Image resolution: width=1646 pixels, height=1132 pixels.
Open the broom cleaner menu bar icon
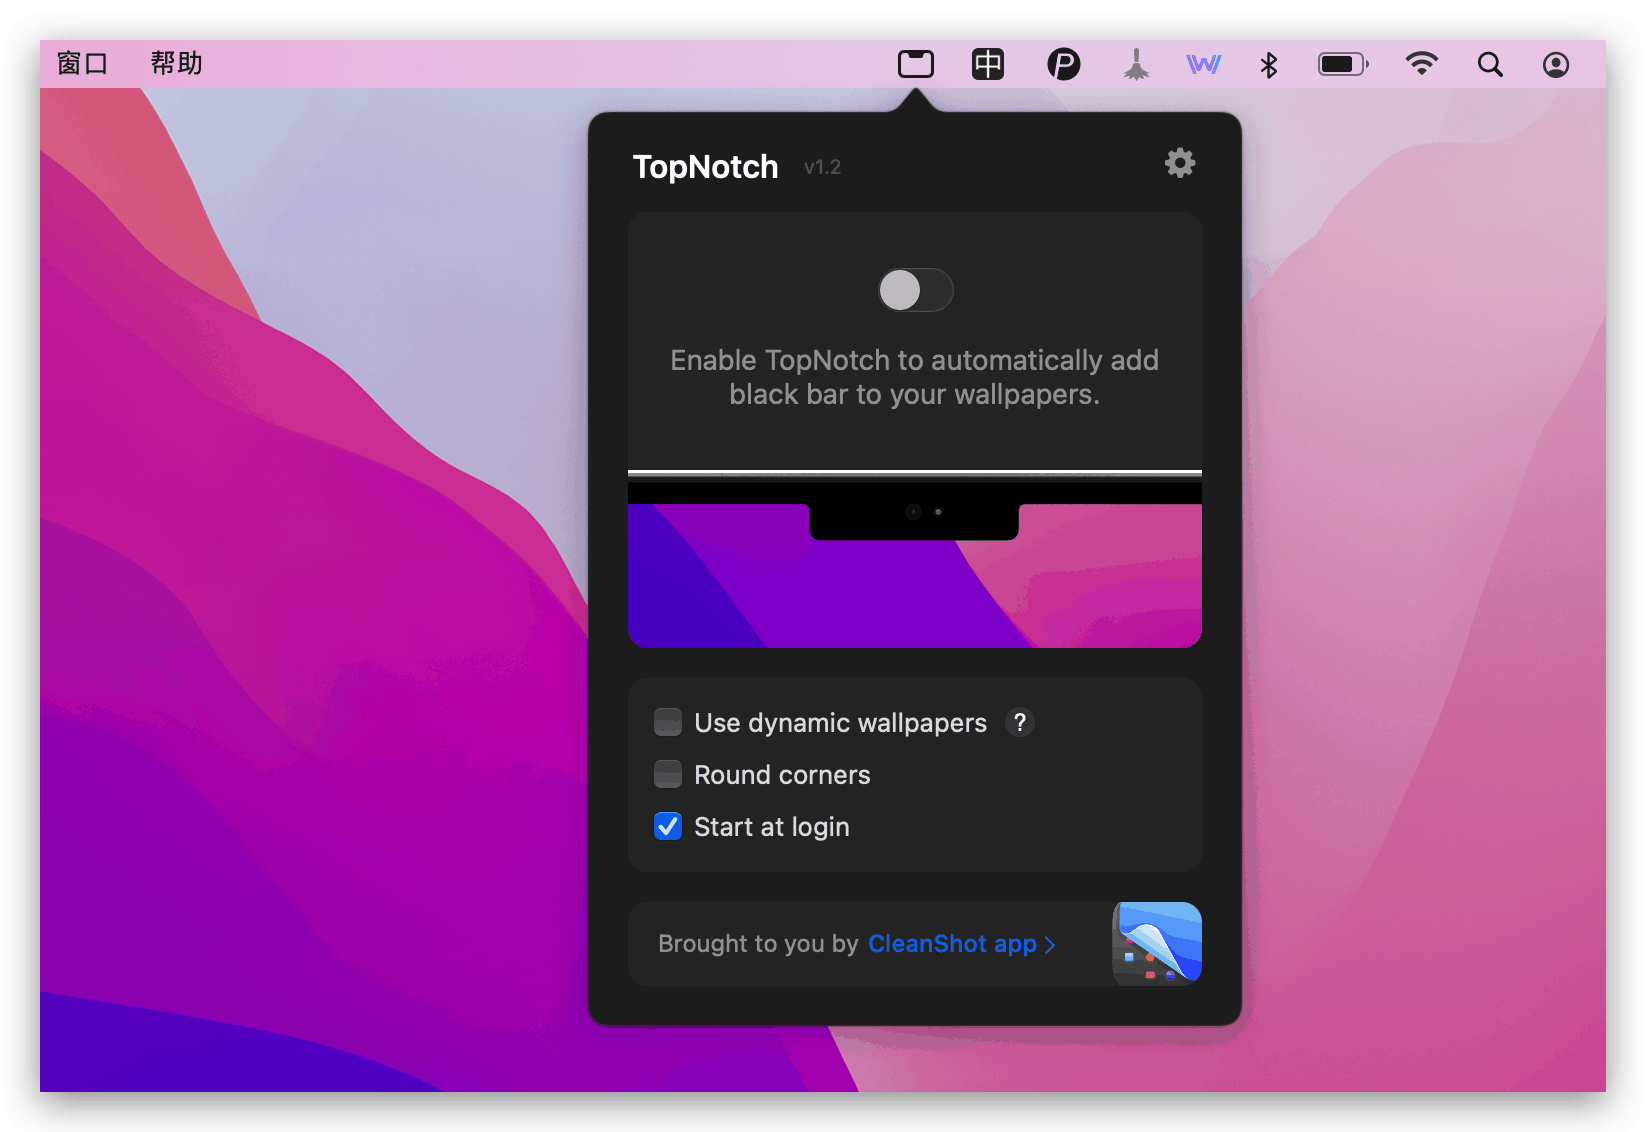pos(1136,64)
